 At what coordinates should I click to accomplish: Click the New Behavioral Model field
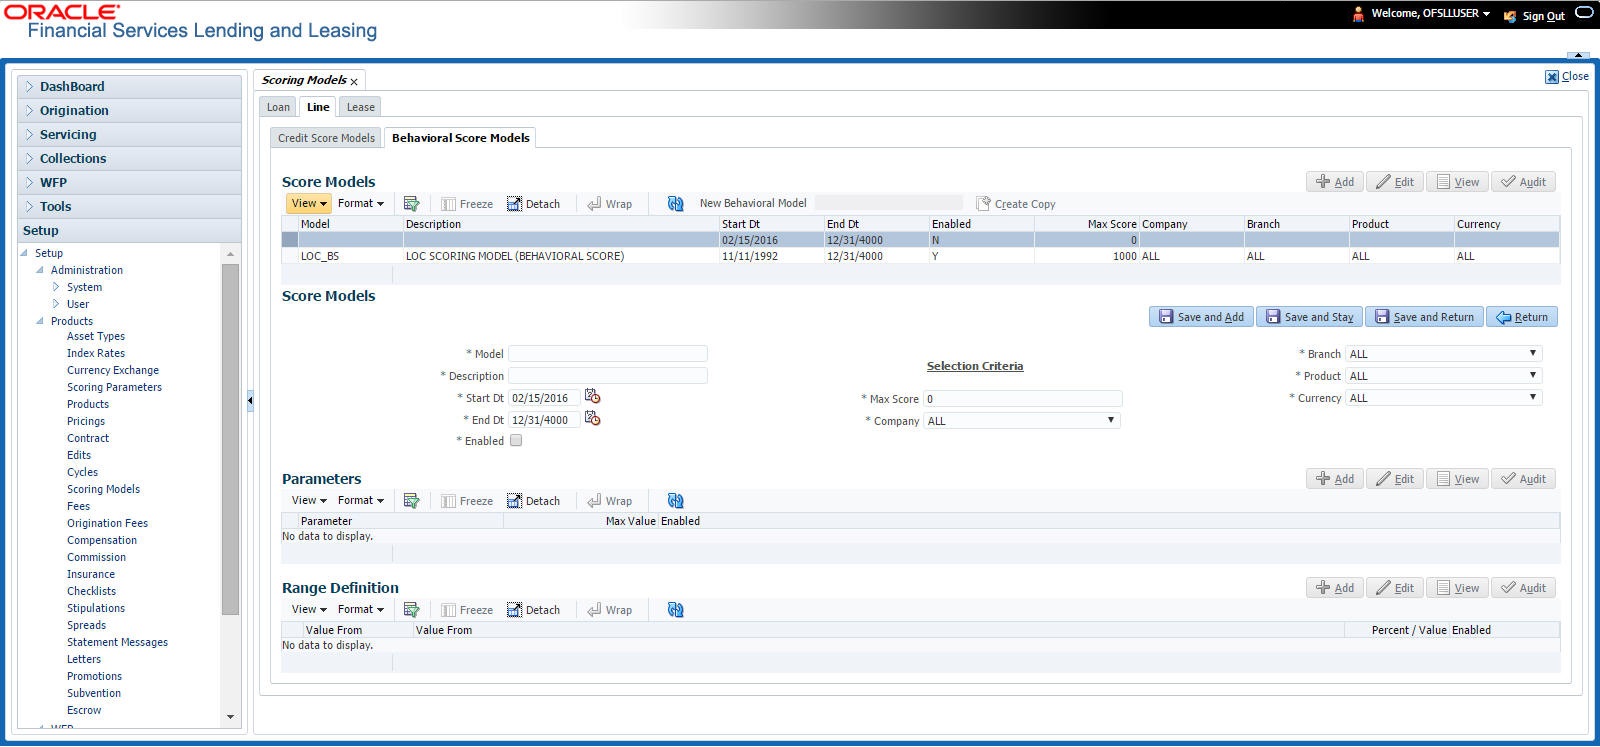pyautogui.click(x=889, y=203)
